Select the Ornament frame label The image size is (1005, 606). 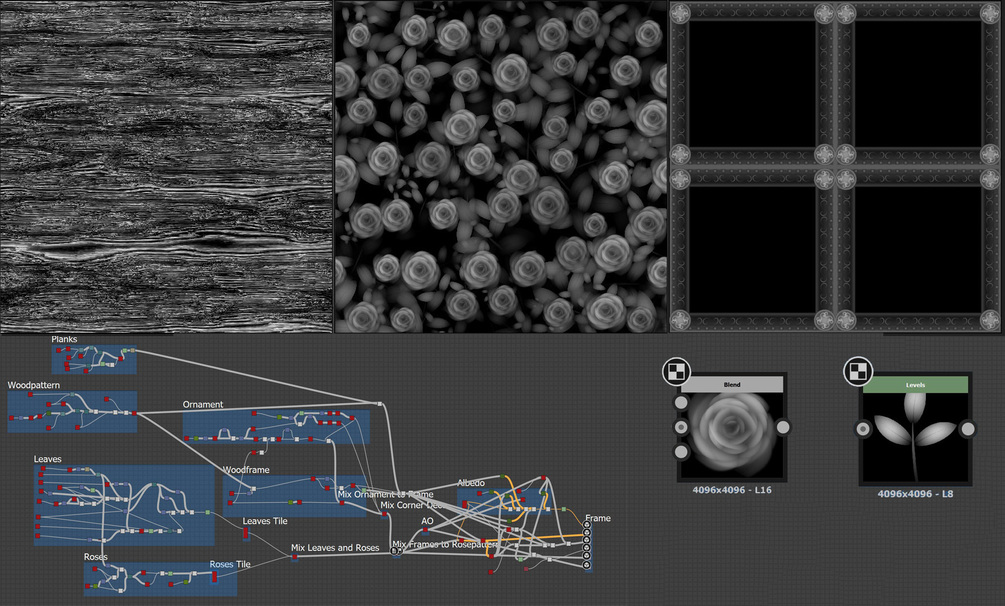(x=203, y=405)
